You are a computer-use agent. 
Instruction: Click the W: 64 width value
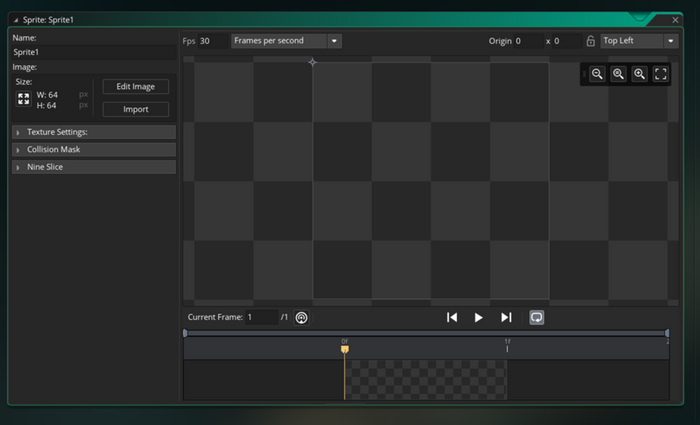[47, 95]
